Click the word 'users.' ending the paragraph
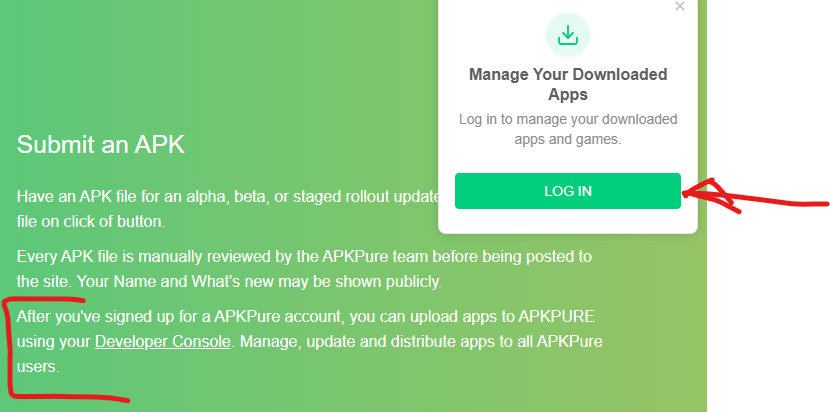The height and width of the screenshot is (412, 830). click(x=38, y=366)
